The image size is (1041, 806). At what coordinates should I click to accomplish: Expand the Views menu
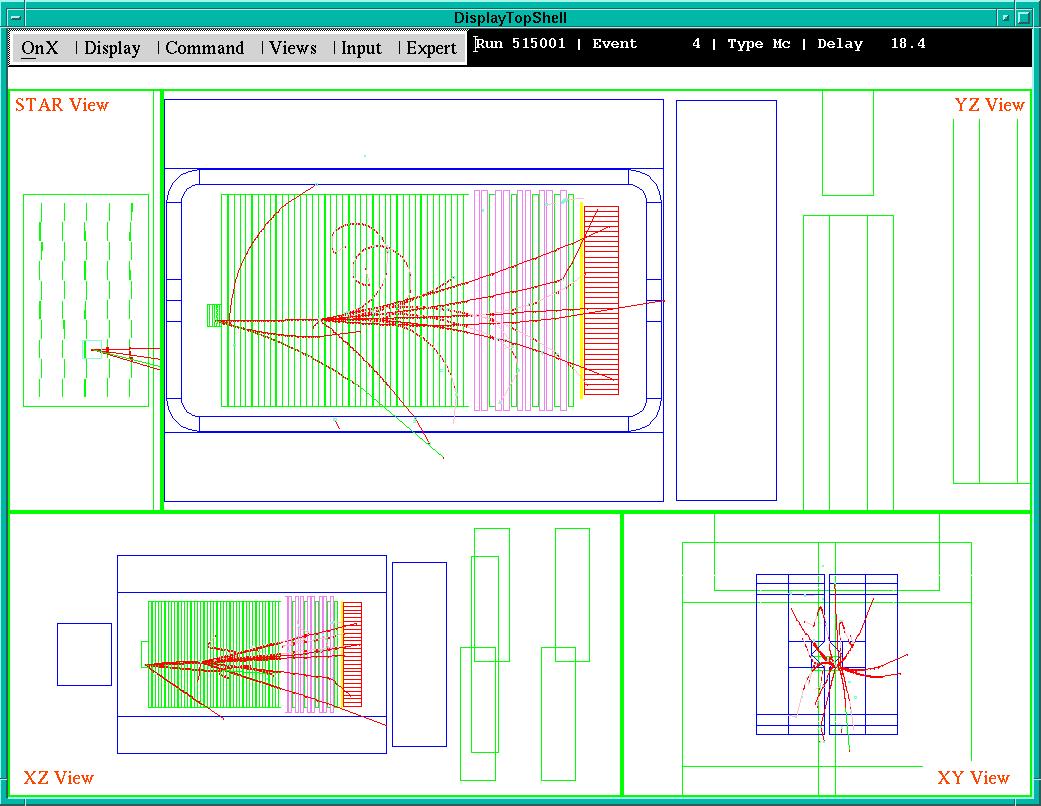pyautogui.click(x=293, y=48)
